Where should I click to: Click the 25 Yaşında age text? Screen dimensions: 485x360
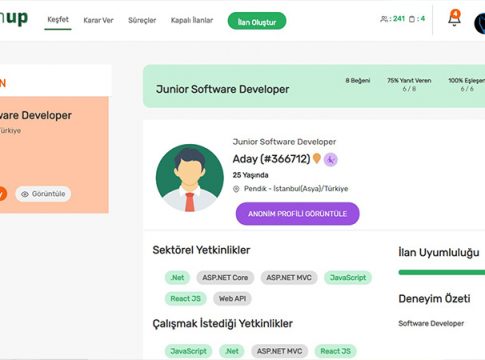point(250,175)
